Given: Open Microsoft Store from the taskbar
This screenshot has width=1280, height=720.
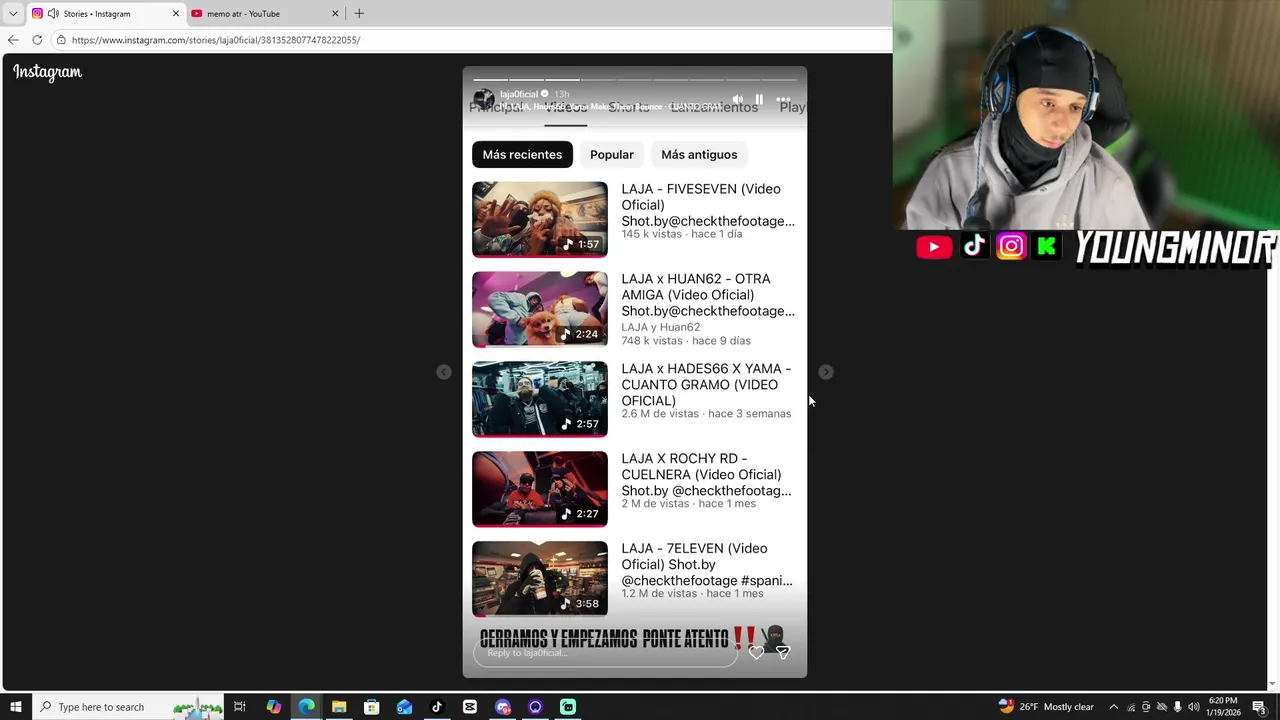Looking at the screenshot, I should pyautogui.click(x=371, y=707).
